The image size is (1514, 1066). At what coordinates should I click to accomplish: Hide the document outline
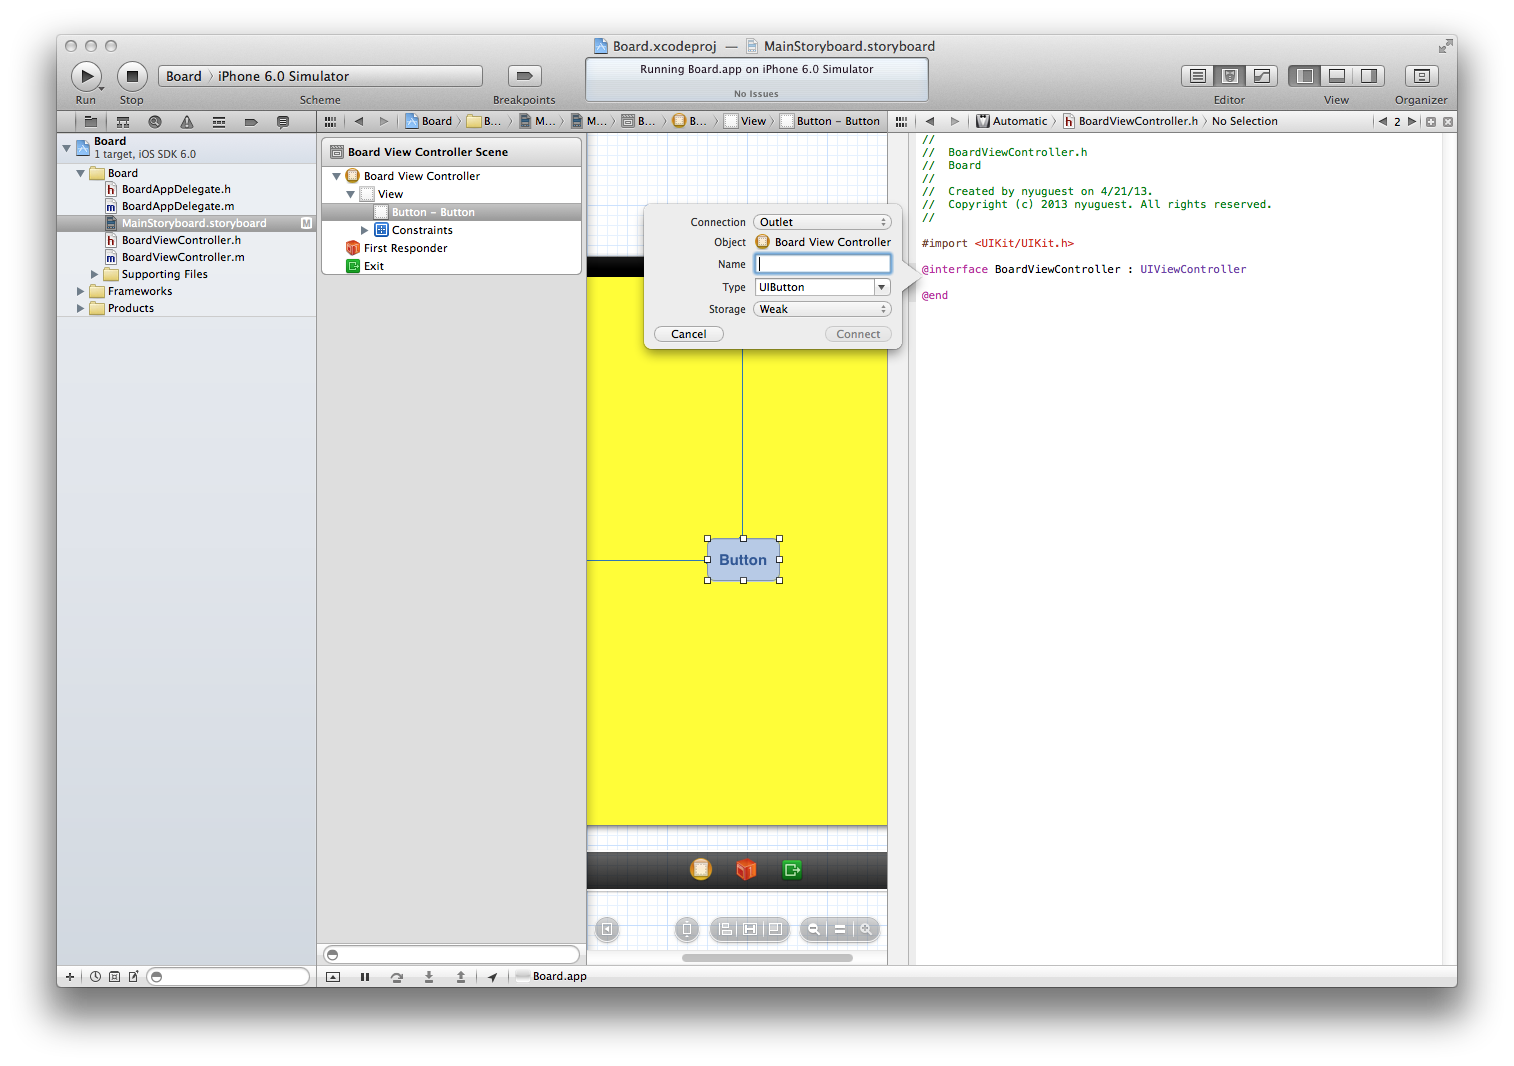tap(607, 929)
